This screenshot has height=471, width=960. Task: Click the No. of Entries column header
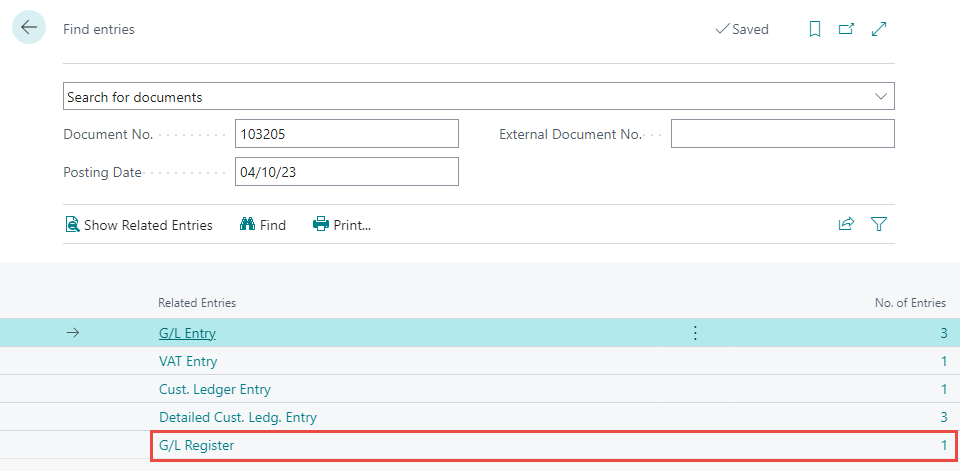(x=911, y=303)
